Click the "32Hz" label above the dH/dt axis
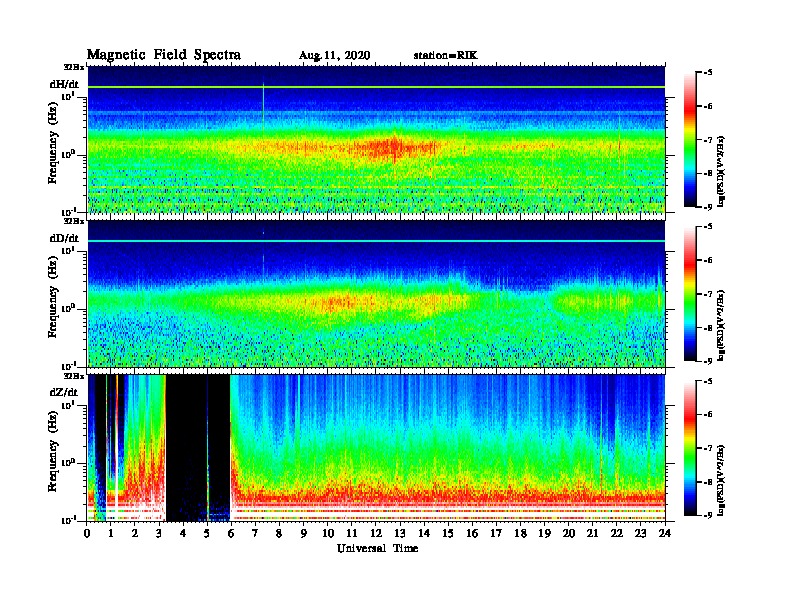 [x=74, y=67]
